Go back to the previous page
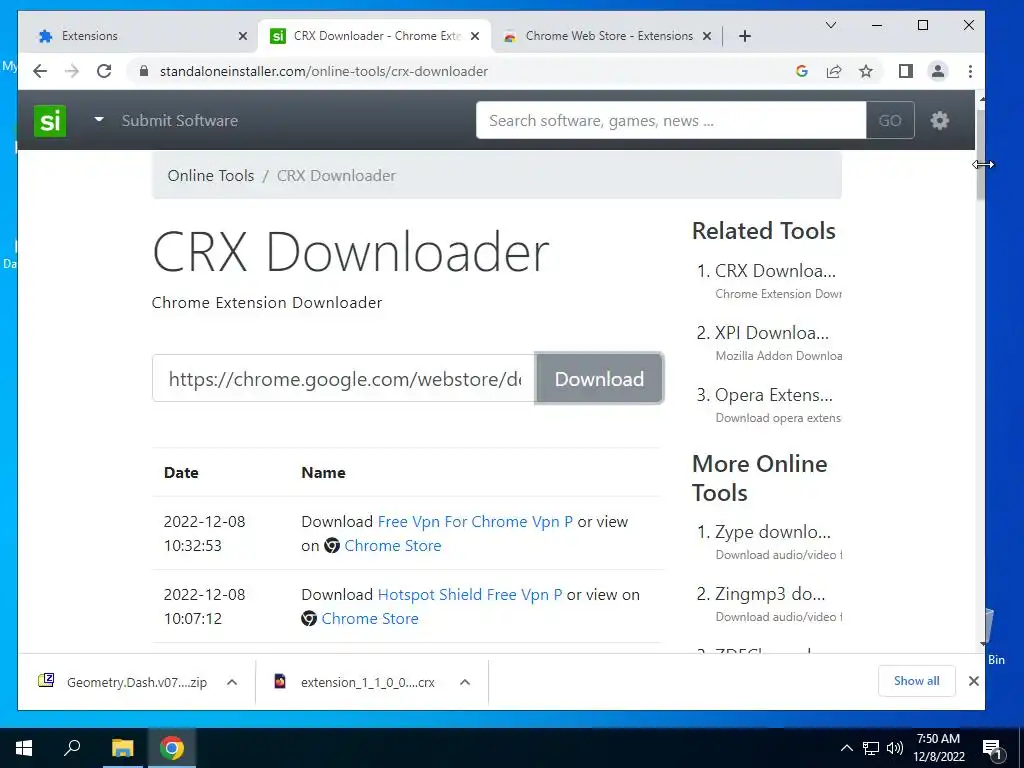Image resolution: width=1024 pixels, height=768 pixels. coord(40,71)
